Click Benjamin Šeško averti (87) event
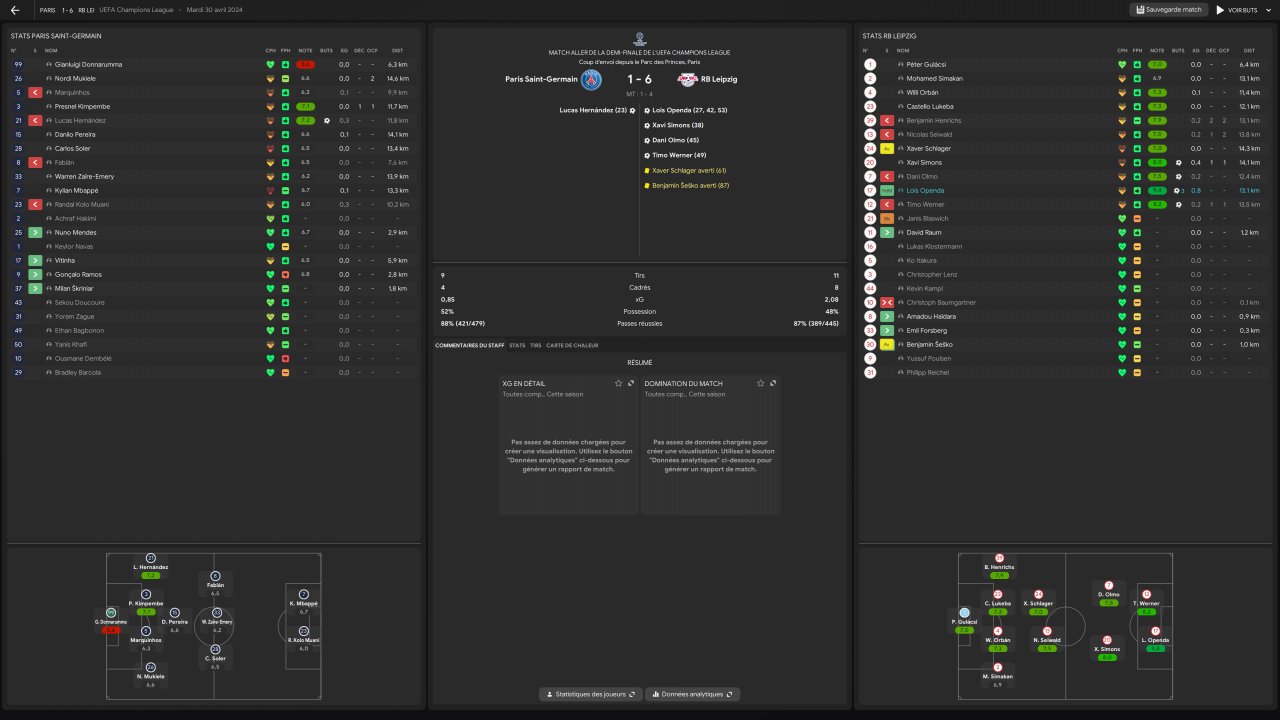This screenshot has height=720, width=1280. point(690,185)
